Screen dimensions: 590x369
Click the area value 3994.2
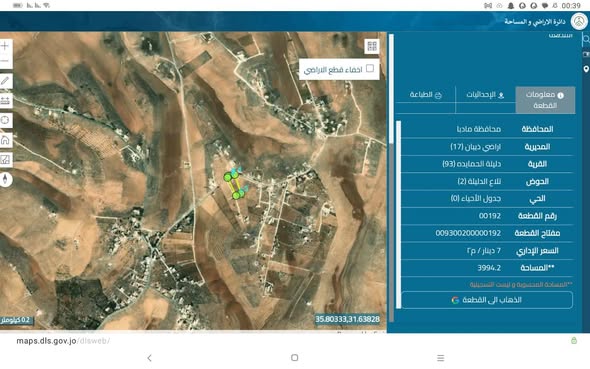pyautogui.click(x=489, y=268)
